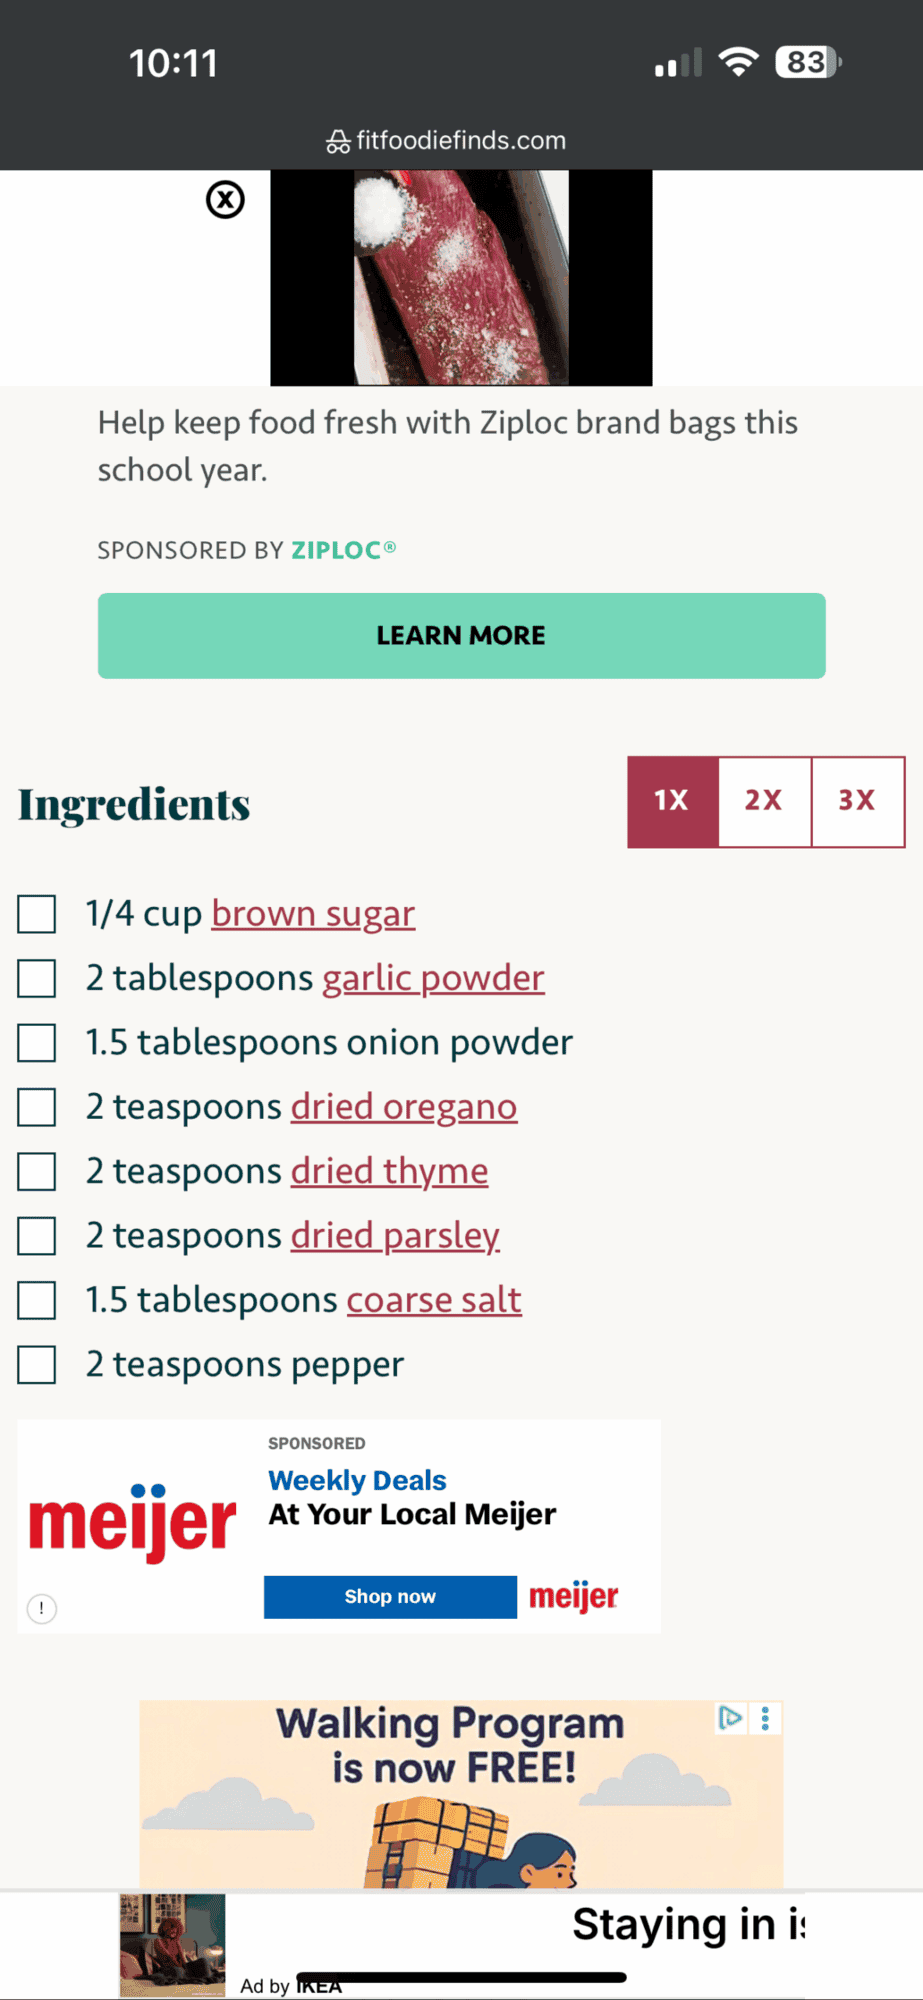Mark dried thyme as gathered
923x2000 pixels.
37,1172
